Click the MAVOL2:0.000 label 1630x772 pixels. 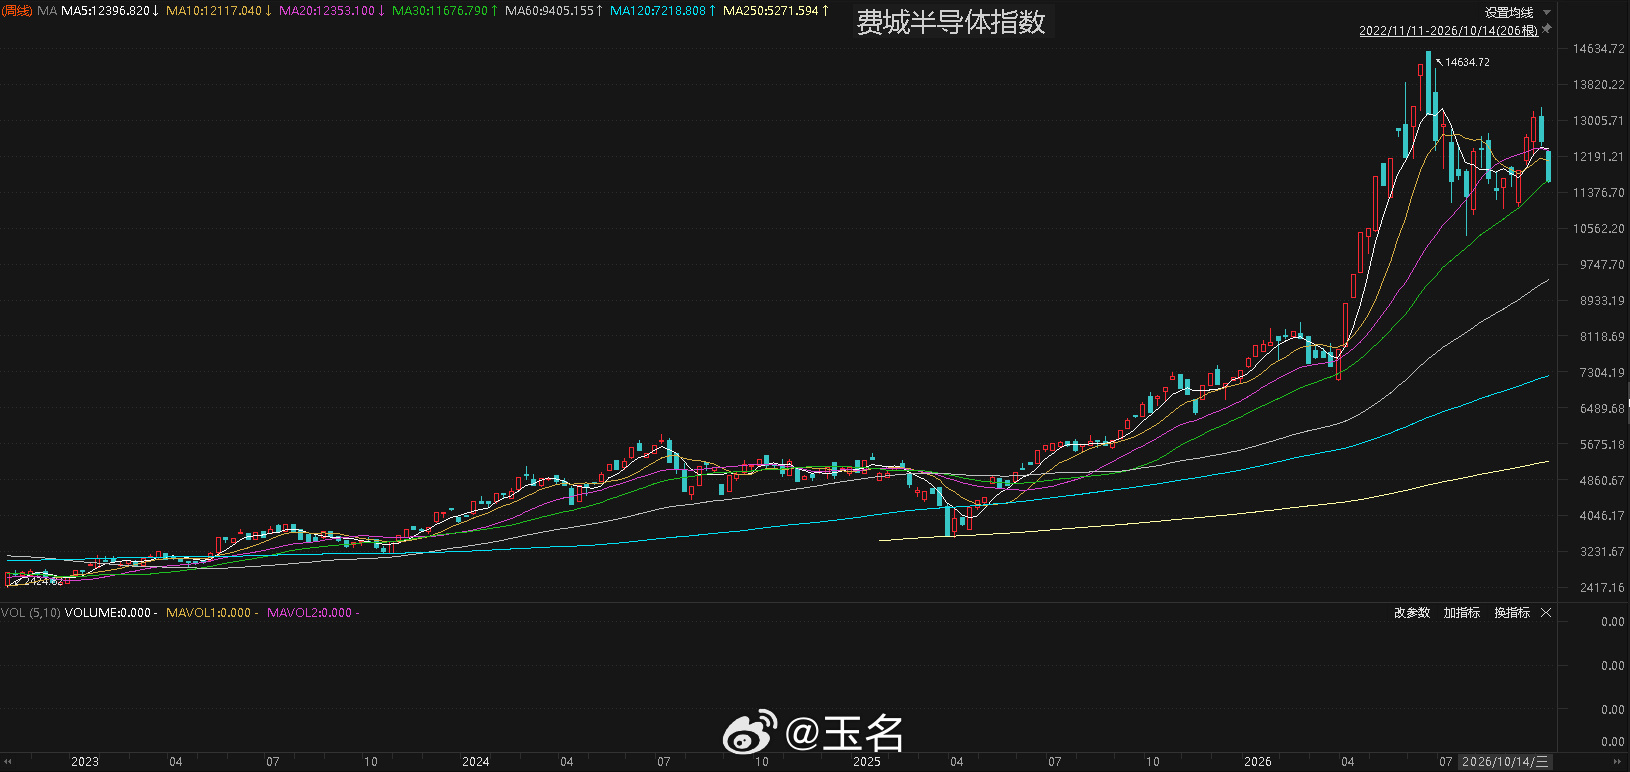click(x=313, y=613)
